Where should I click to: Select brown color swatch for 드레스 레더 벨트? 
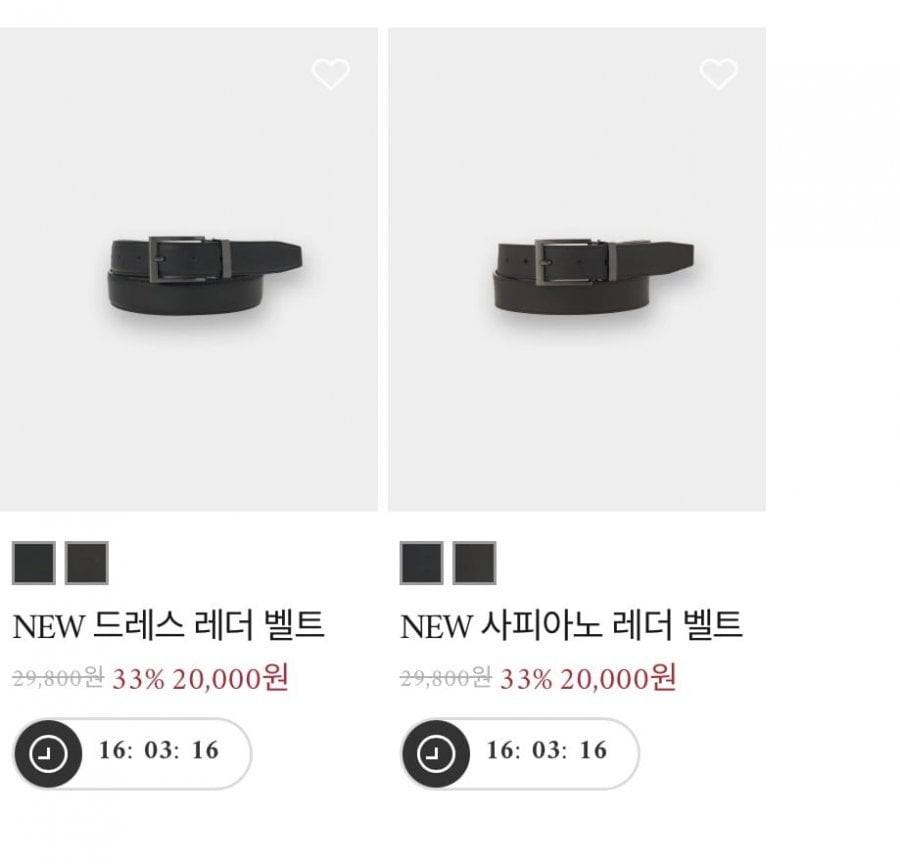click(x=87, y=563)
